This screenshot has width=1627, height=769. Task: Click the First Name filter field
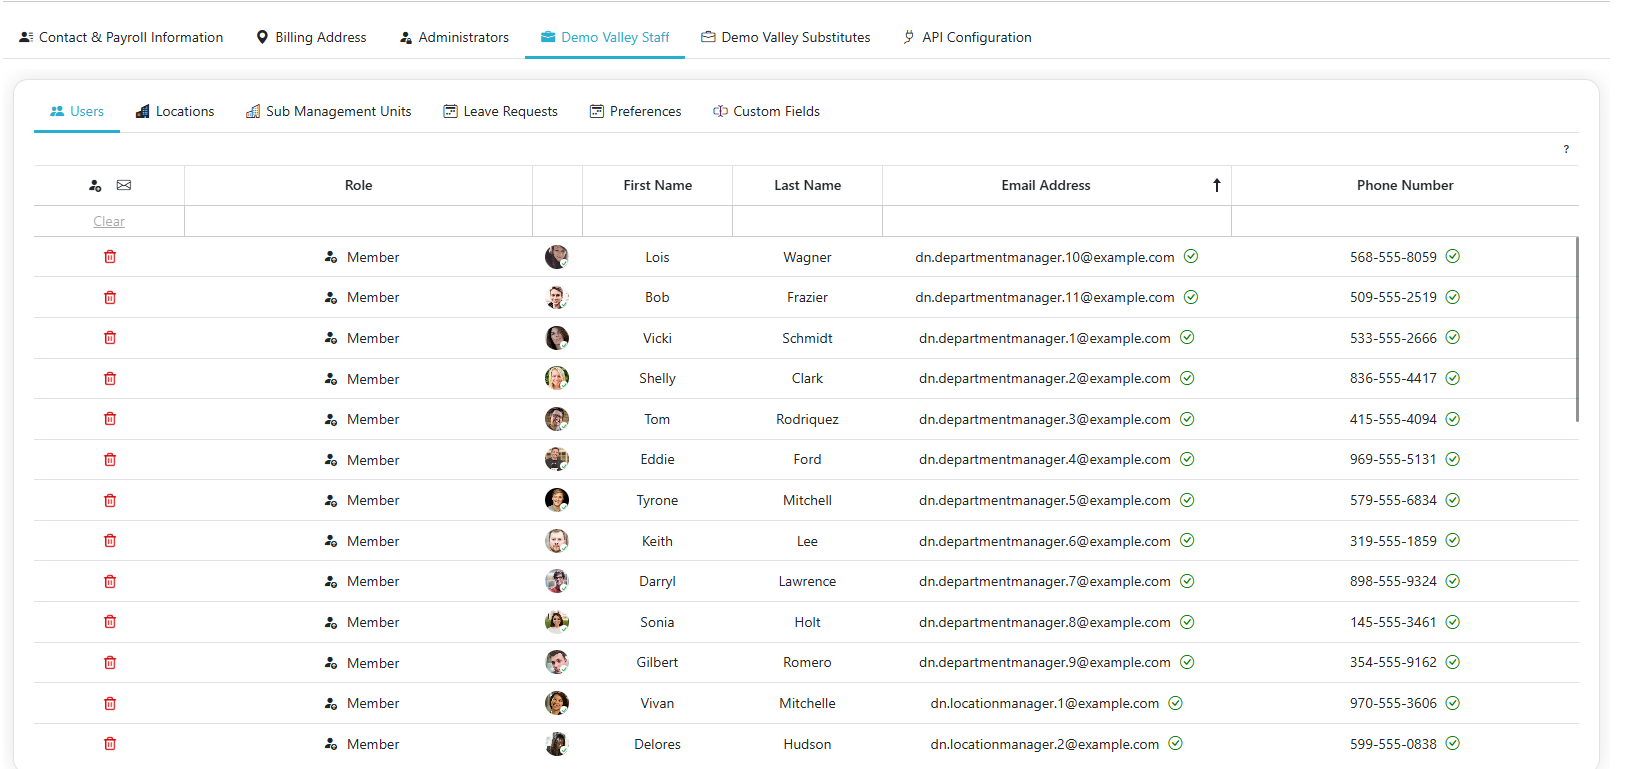[x=657, y=221]
